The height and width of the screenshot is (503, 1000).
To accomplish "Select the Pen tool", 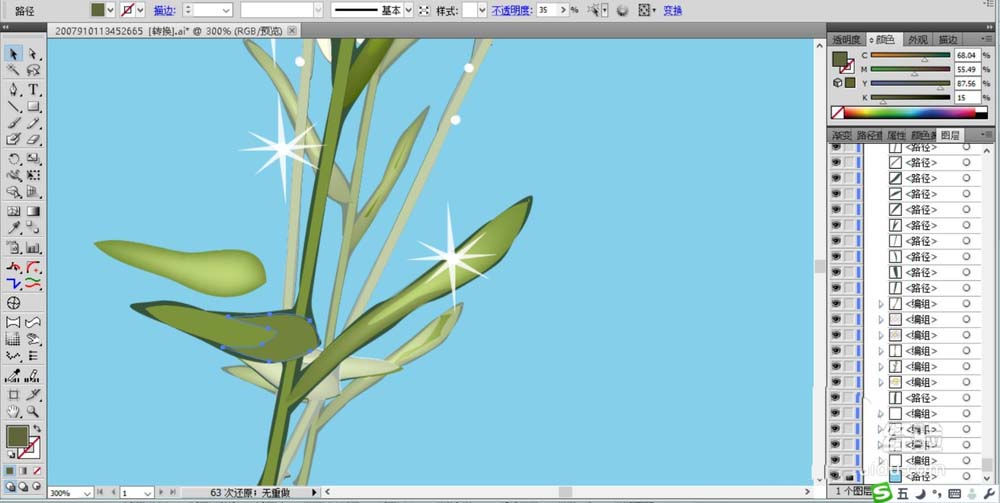I will (13, 89).
